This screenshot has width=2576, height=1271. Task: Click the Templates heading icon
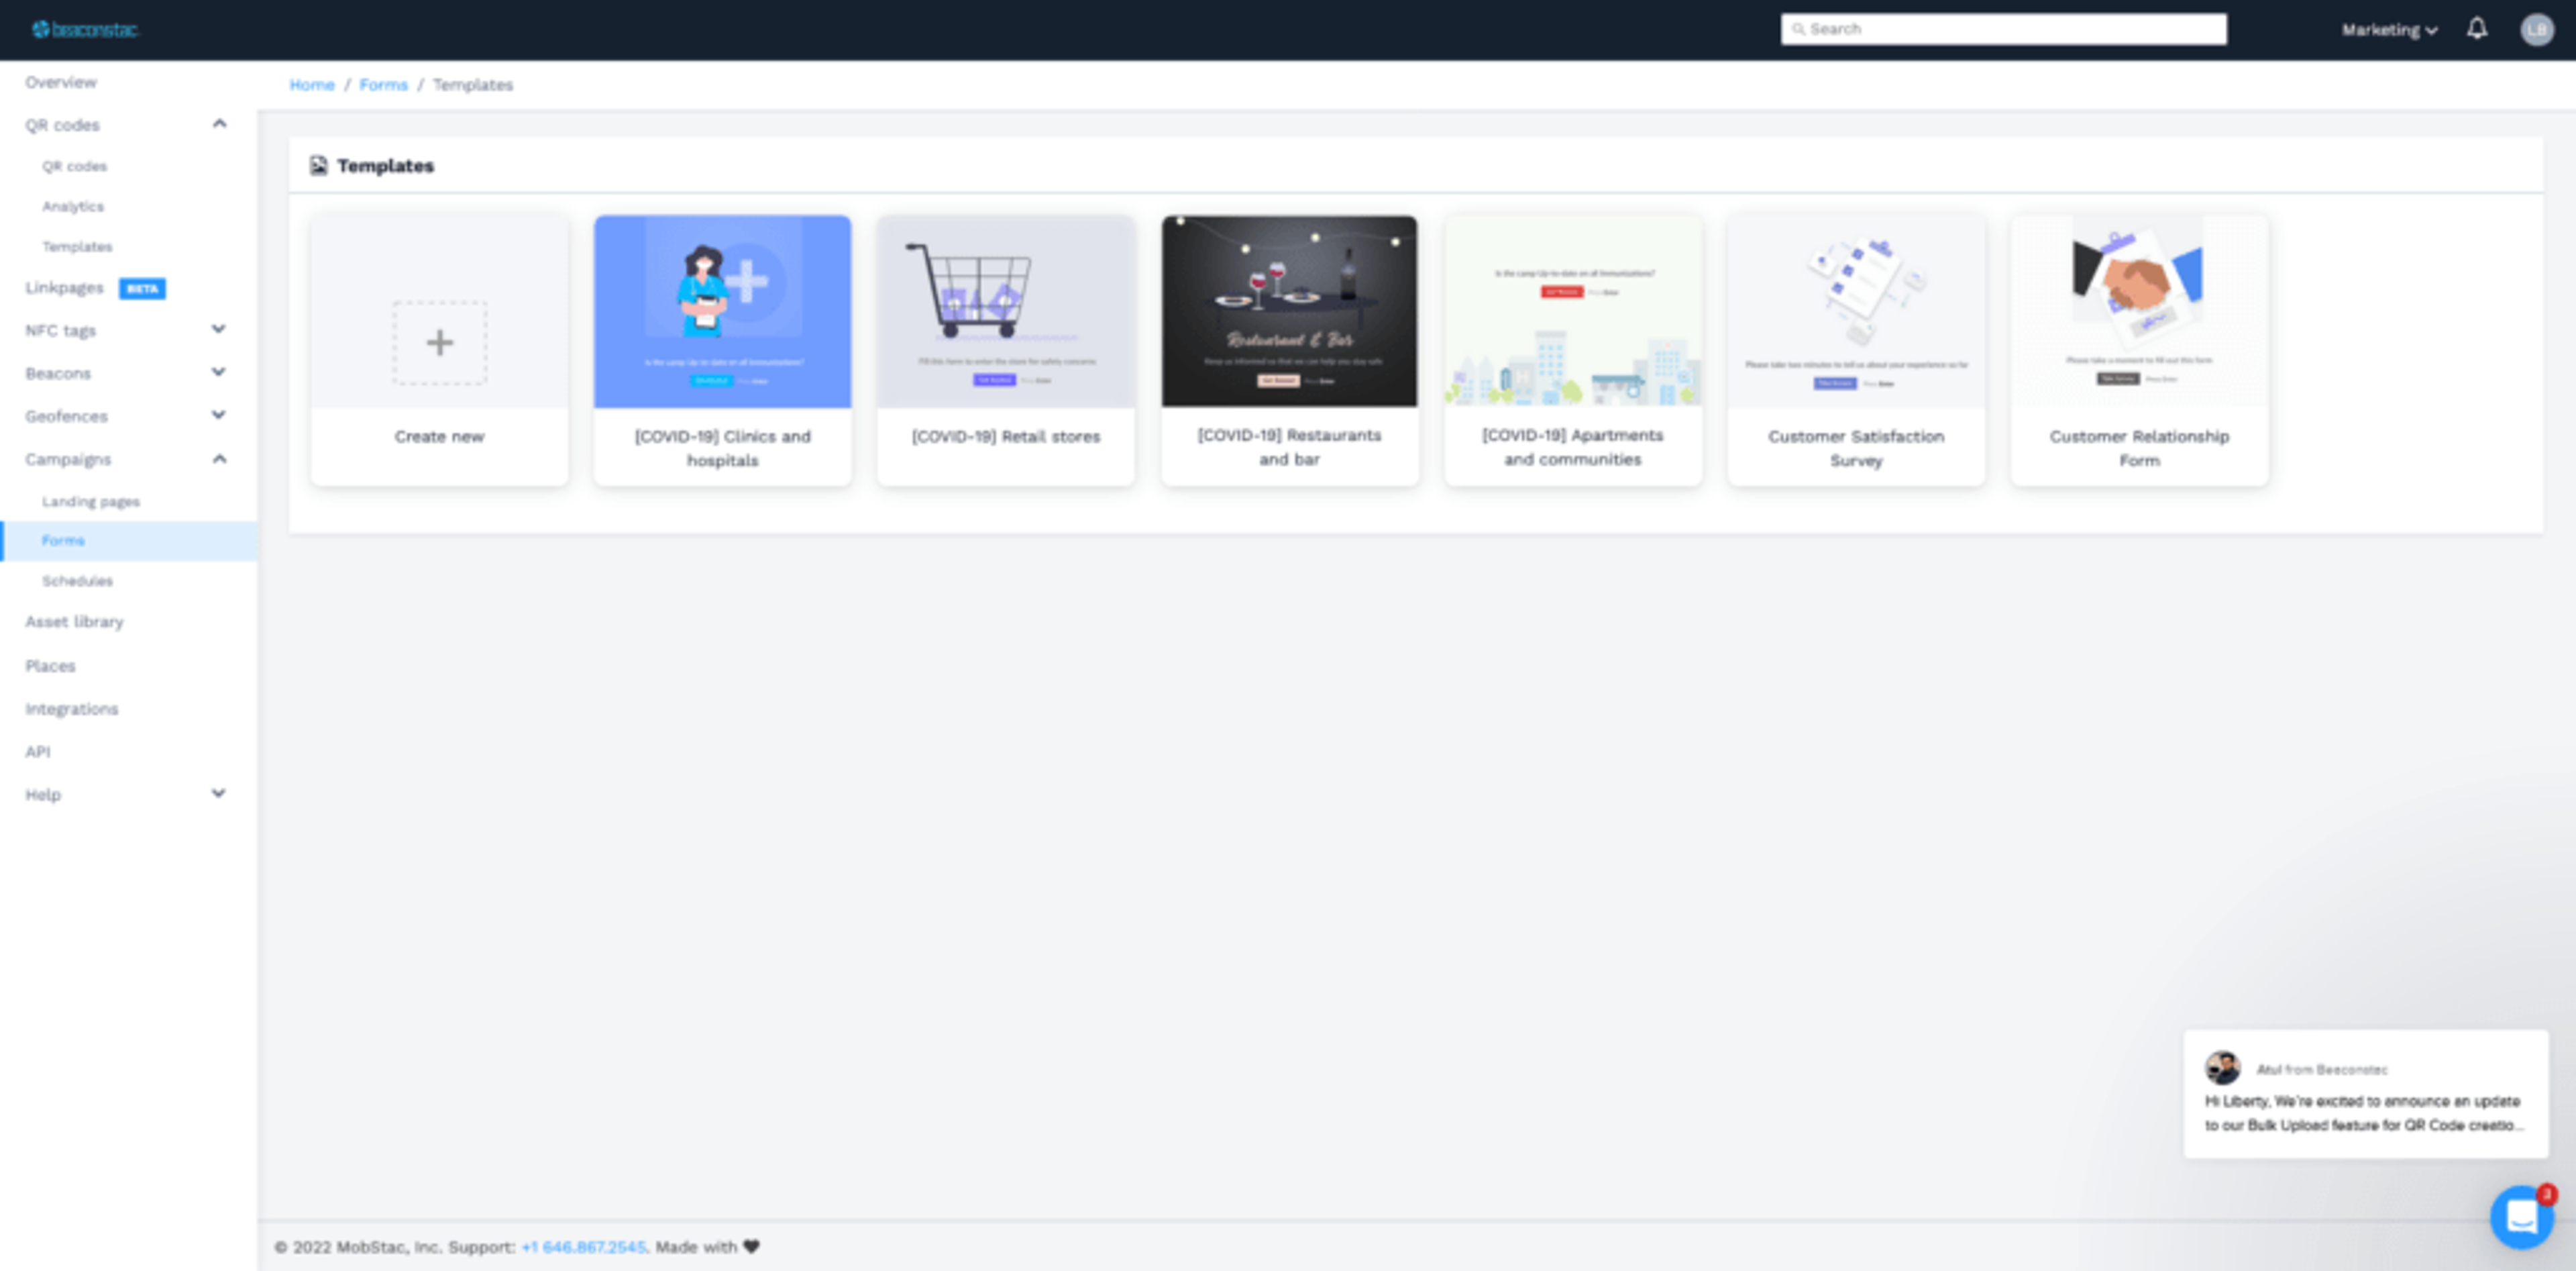coord(318,166)
